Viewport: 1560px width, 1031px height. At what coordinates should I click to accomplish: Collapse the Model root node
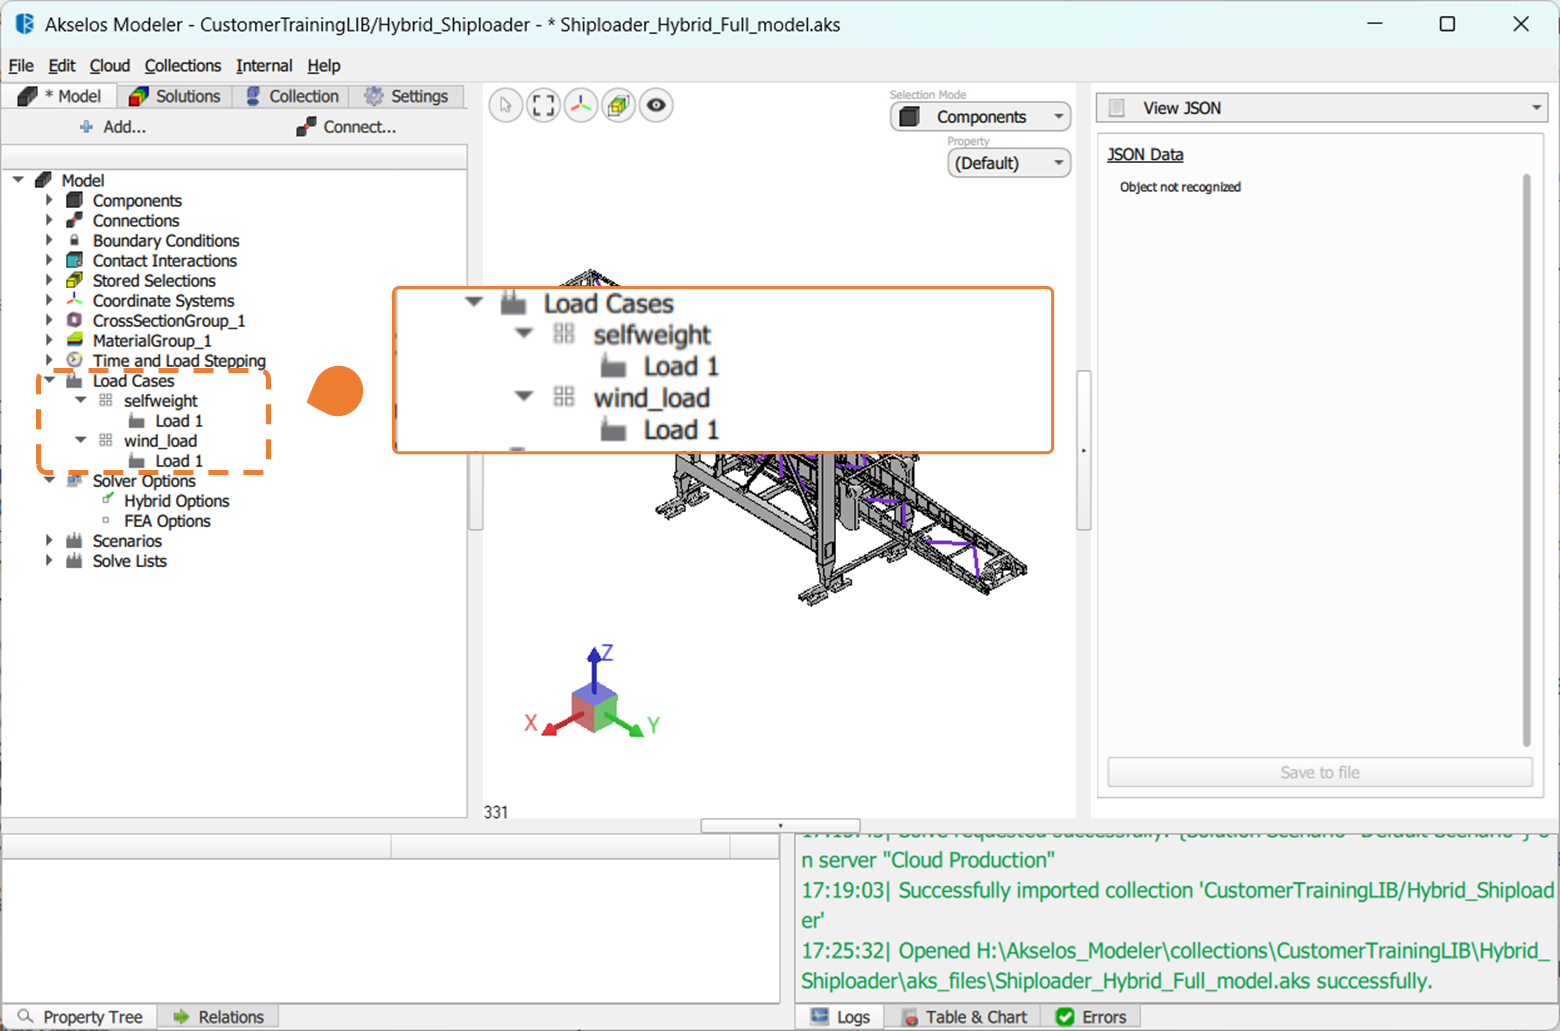tap(18, 180)
